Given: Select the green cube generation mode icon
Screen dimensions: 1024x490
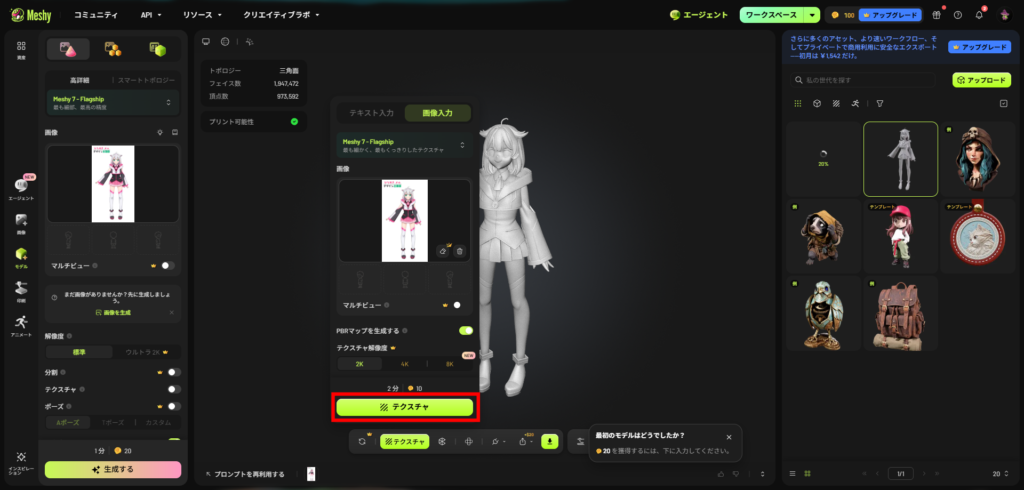Looking at the screenshot, I should pyautogui.click(x=157, y=49).
